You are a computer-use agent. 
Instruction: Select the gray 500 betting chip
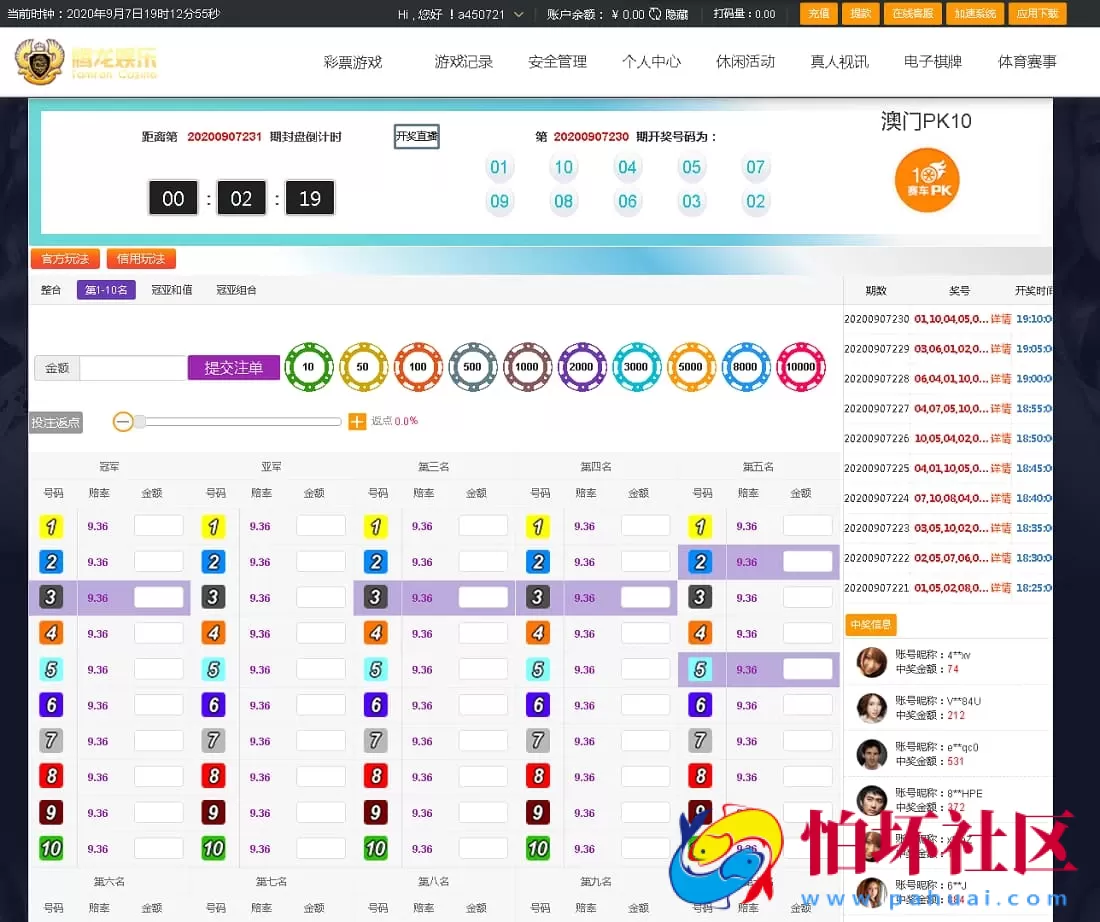pos(472,367)
